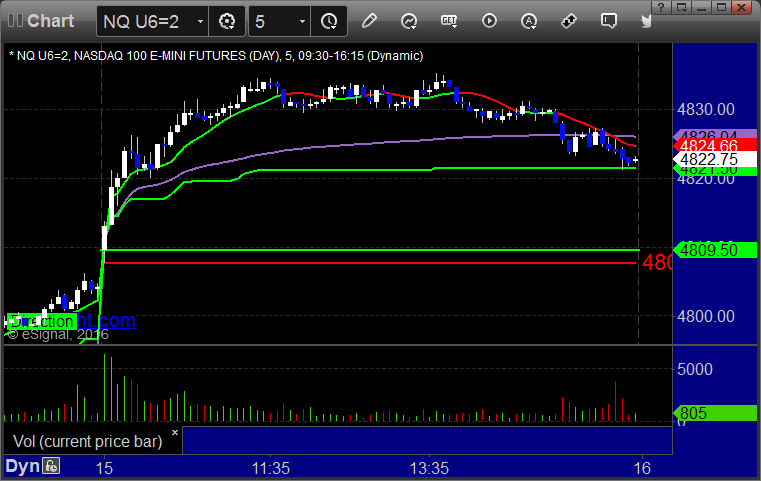
Task: Expand the interval 5 dropdown arrow
Action: (302, 21)
